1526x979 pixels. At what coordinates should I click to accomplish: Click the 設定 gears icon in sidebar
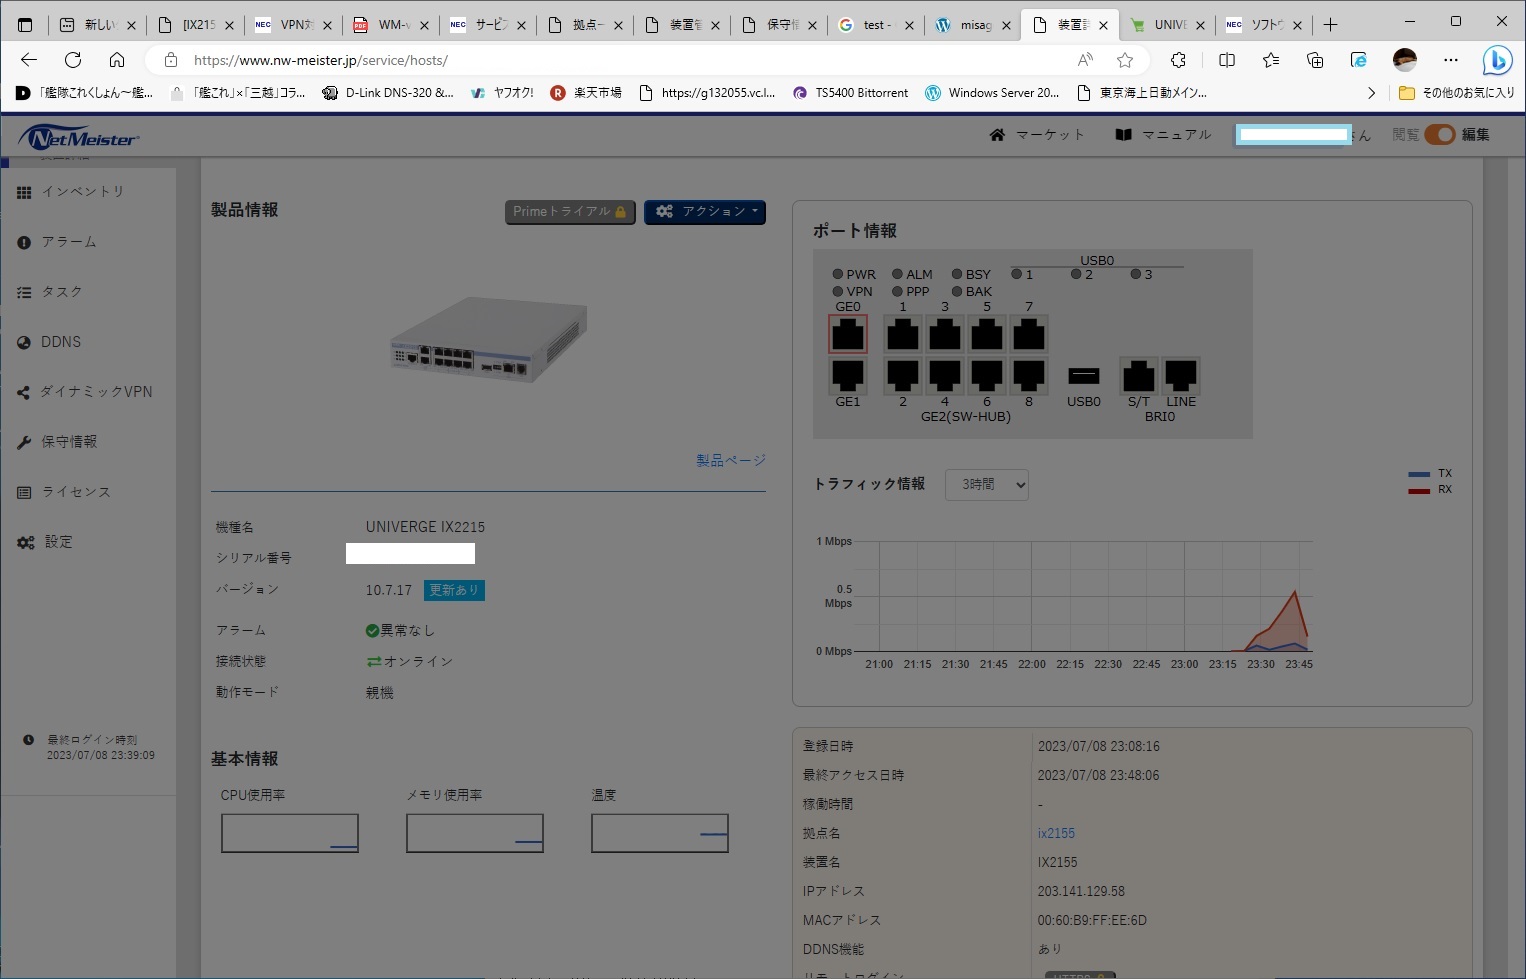[x=25, y=542]
